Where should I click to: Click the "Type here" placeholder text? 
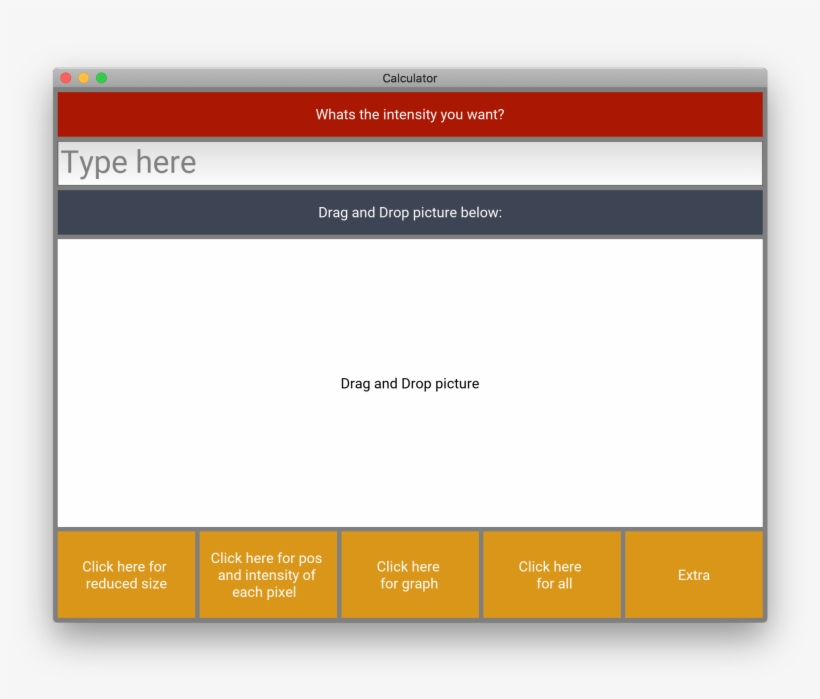[x=129, y=163]
